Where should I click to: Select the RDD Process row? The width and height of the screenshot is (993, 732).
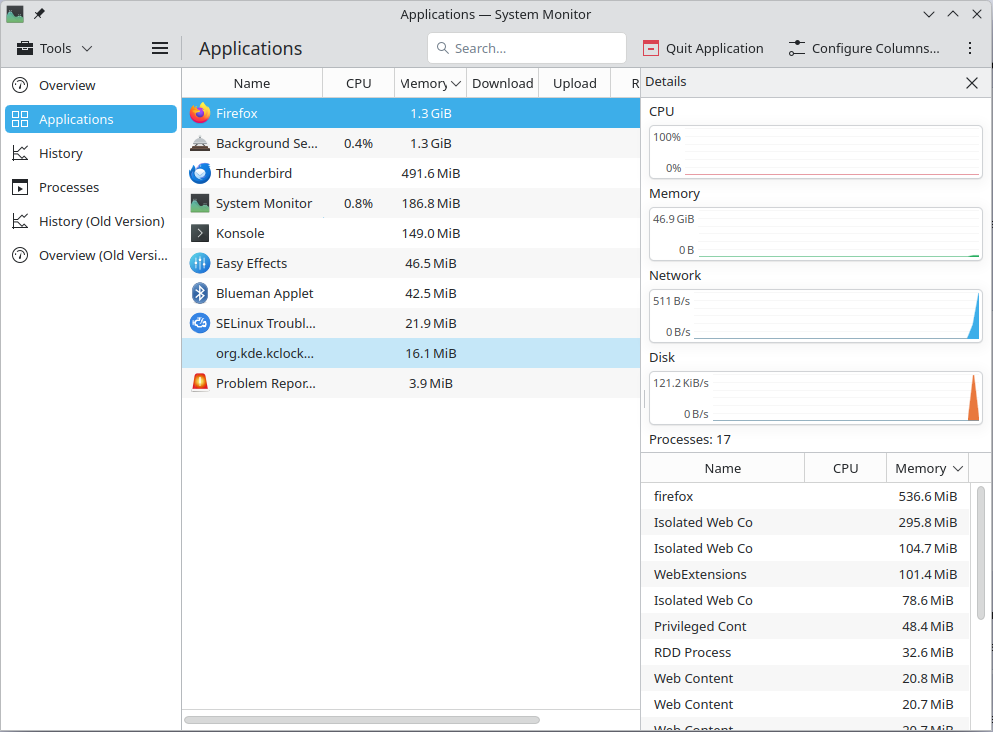click(806, 652)
